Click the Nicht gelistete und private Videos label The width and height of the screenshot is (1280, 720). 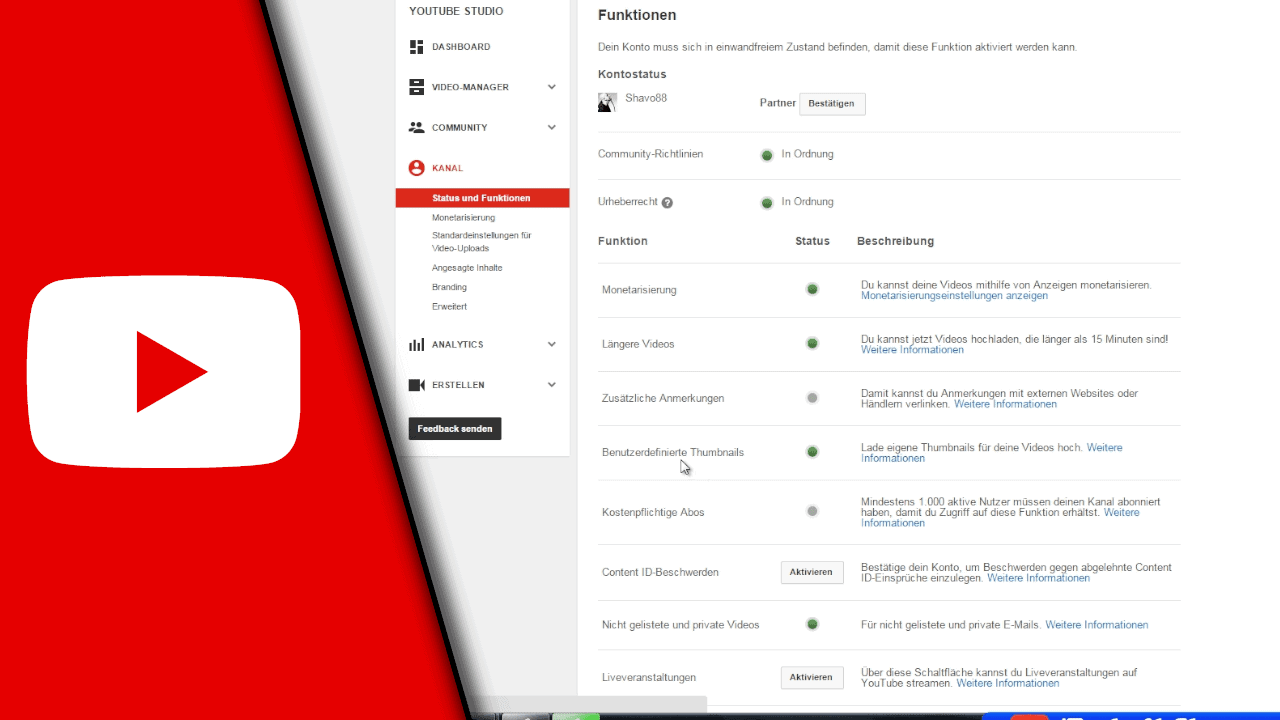coord(681,625)
